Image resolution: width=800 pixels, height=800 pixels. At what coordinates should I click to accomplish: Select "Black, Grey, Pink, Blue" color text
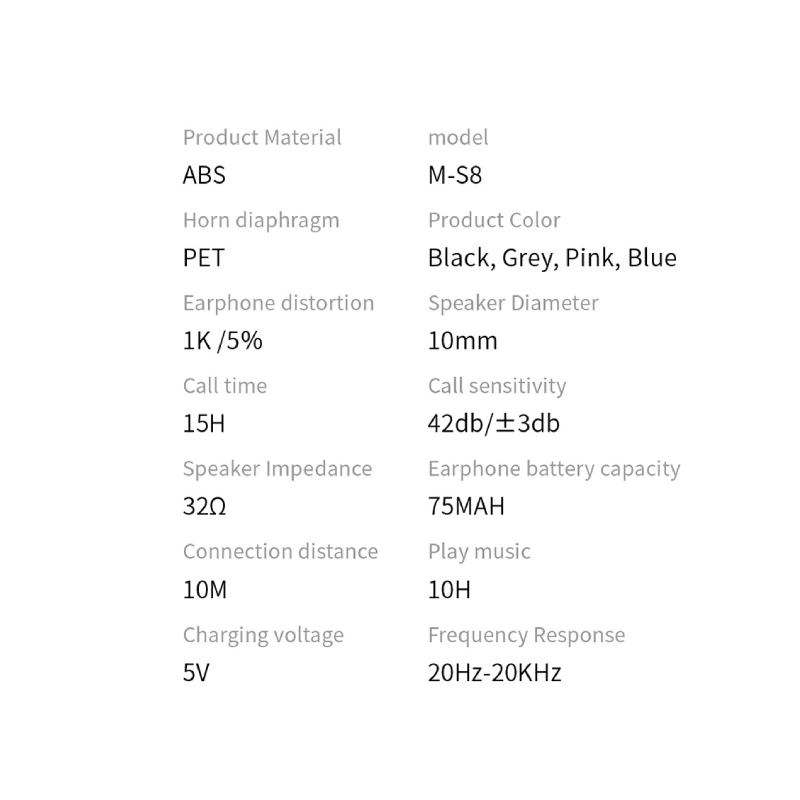click(552, 258)
